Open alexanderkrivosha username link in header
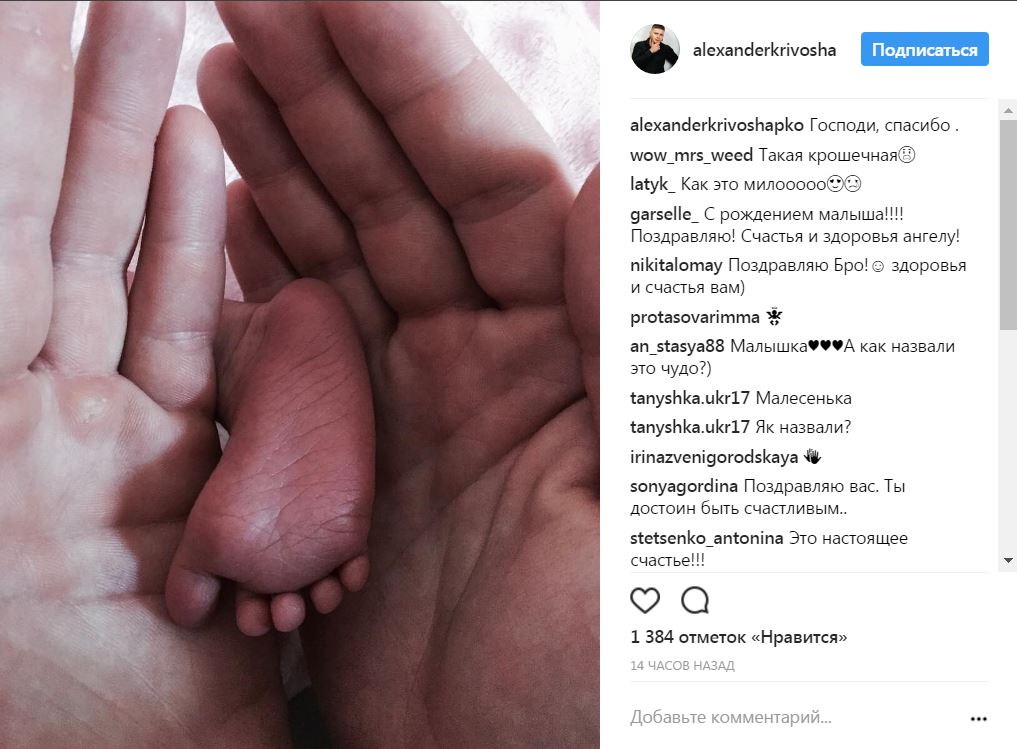Viewport: 1017px width, 749px height. (764, 50)
